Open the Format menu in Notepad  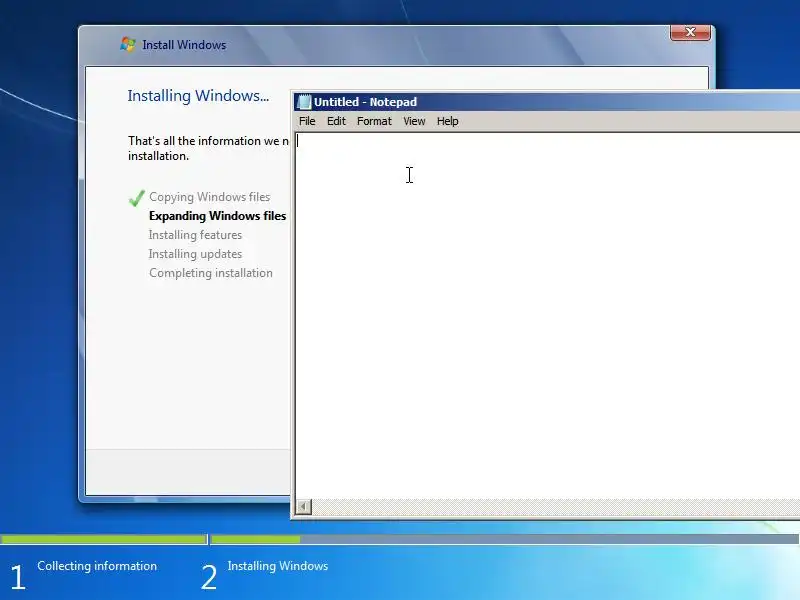[374, 121]
